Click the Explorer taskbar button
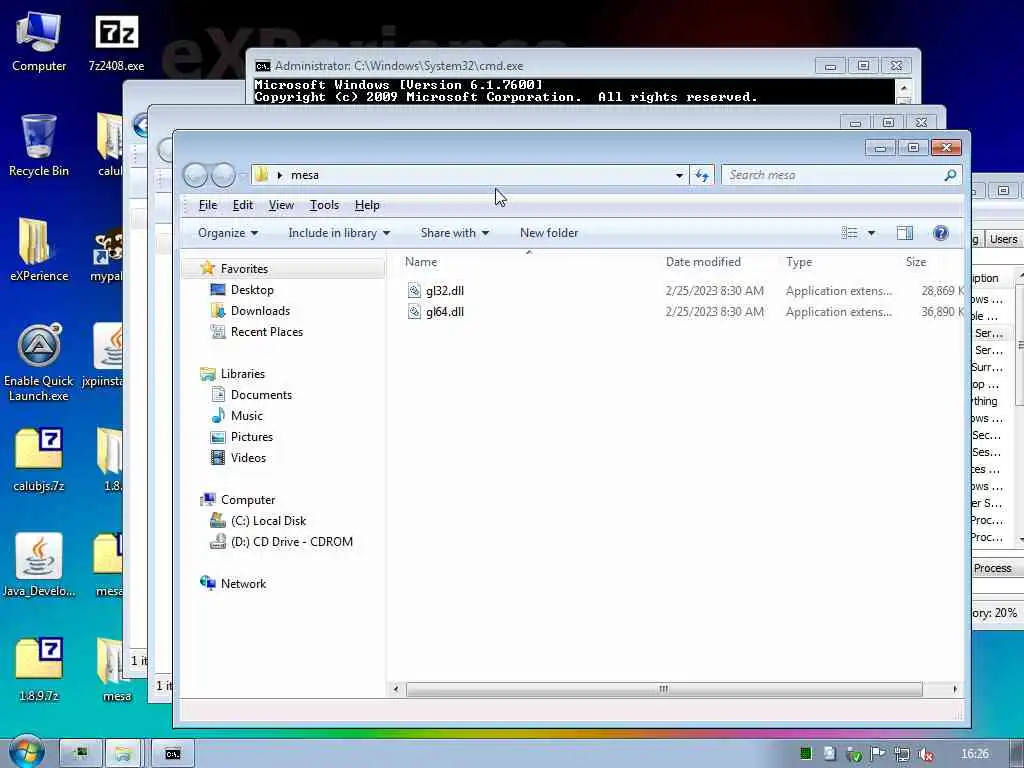The height and width of the screenshot is (768, 1024). coord(123,754)
